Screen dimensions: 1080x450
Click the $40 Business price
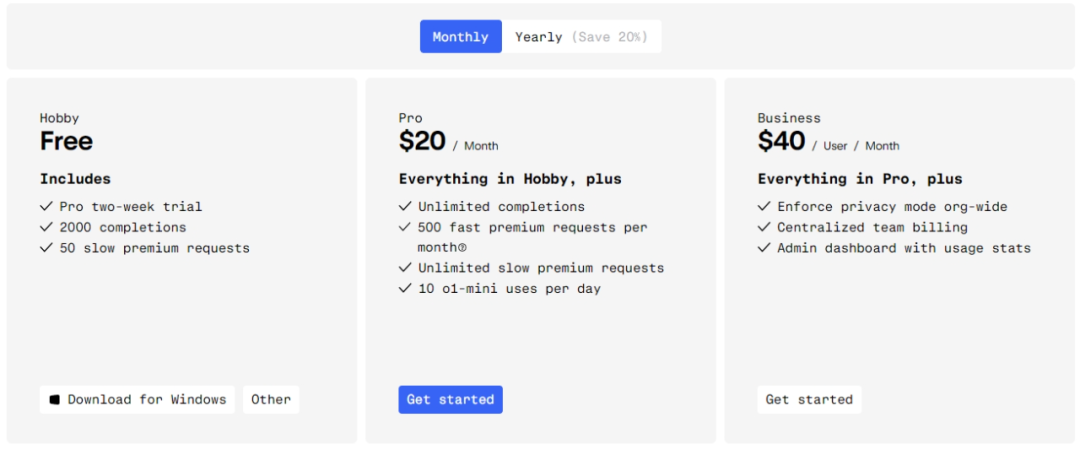click(x=781, y=142)
